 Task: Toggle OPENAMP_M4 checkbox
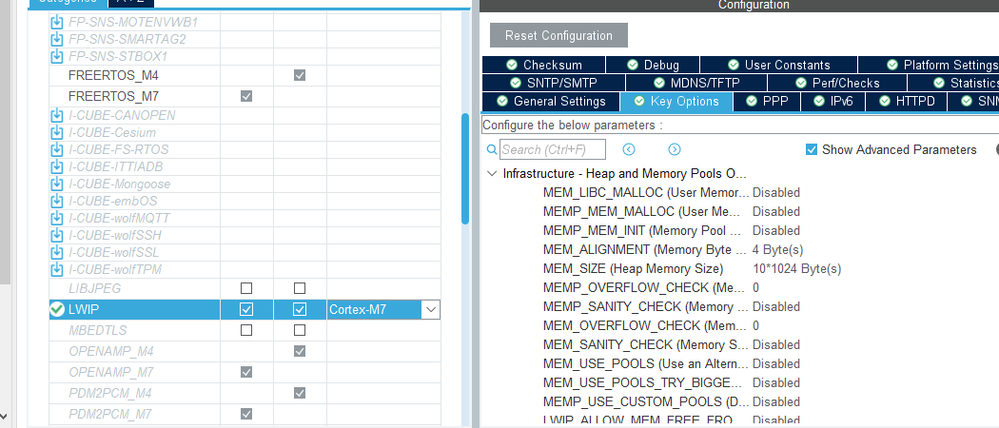[299, 351]
